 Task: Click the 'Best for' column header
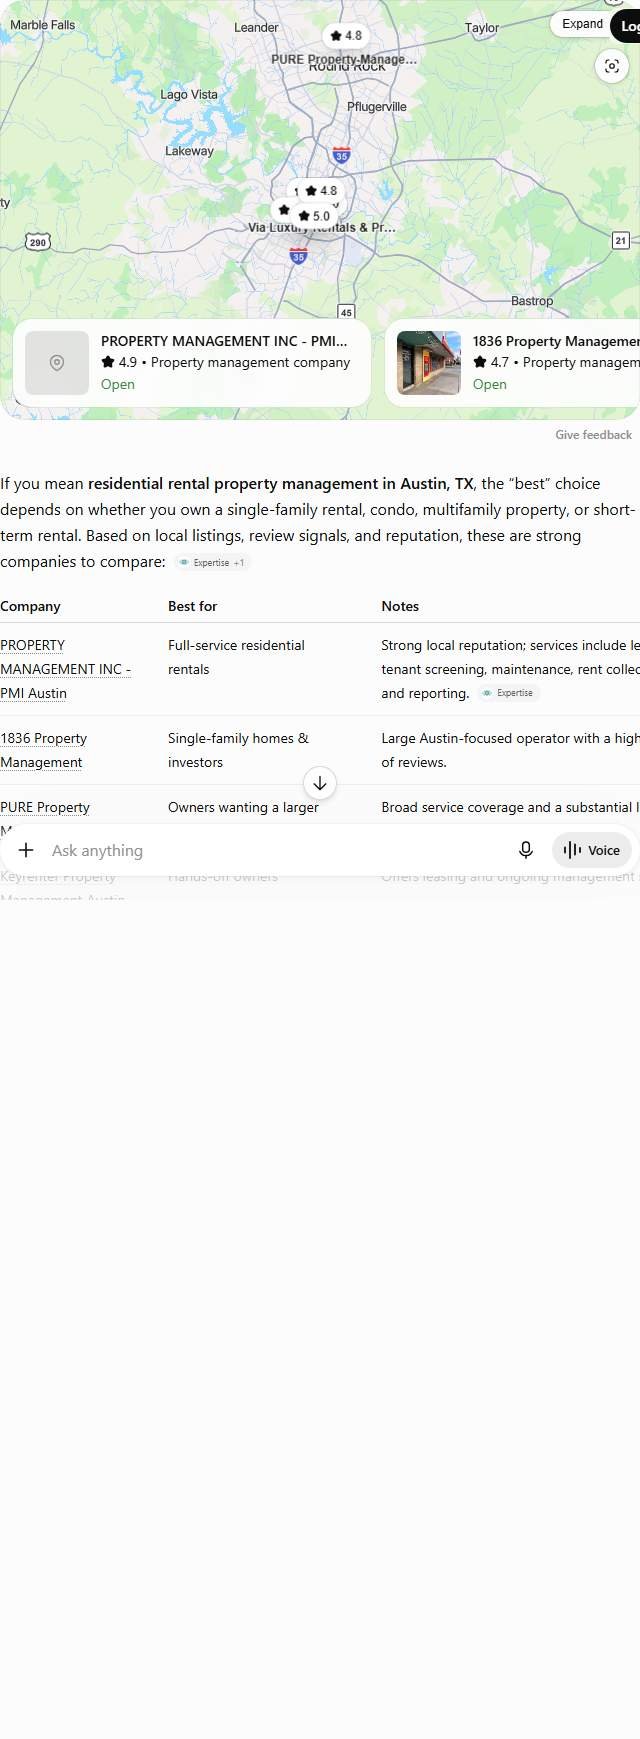point(193,606)
